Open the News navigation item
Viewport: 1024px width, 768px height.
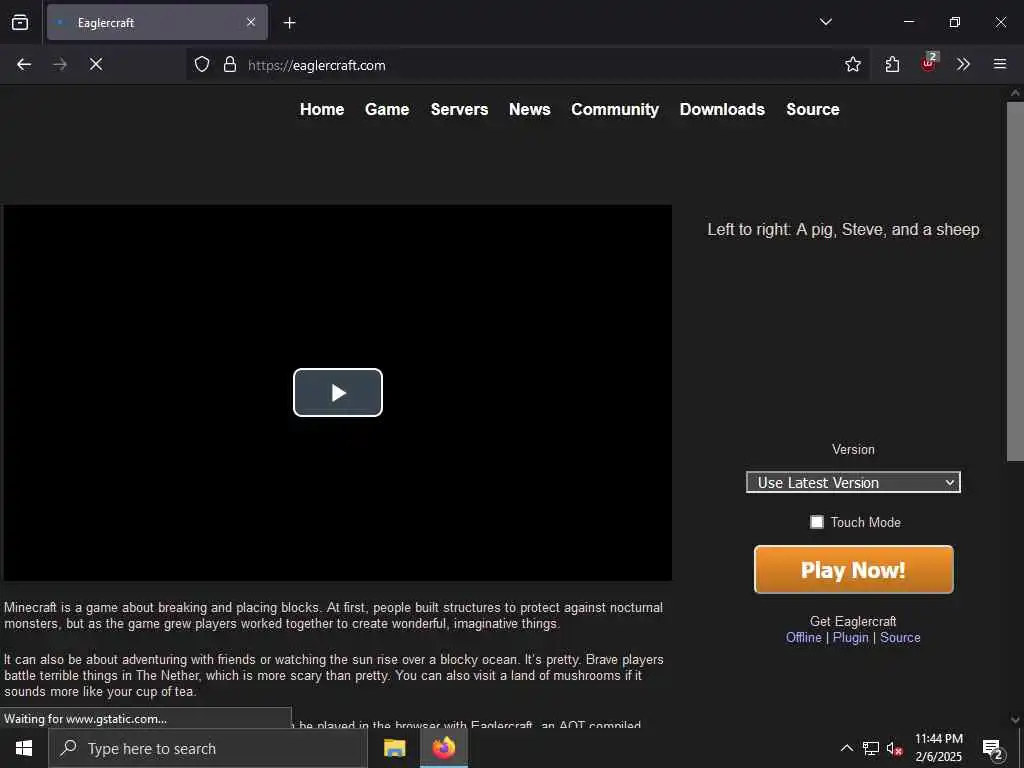click(530, 109)
